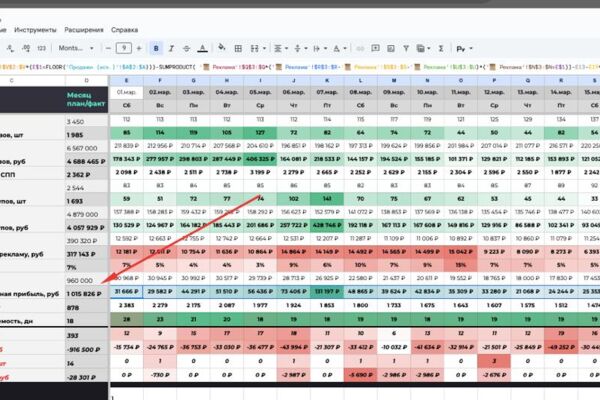Click the date cell '12.мар.'
The image size is (600, 400).
494,93
